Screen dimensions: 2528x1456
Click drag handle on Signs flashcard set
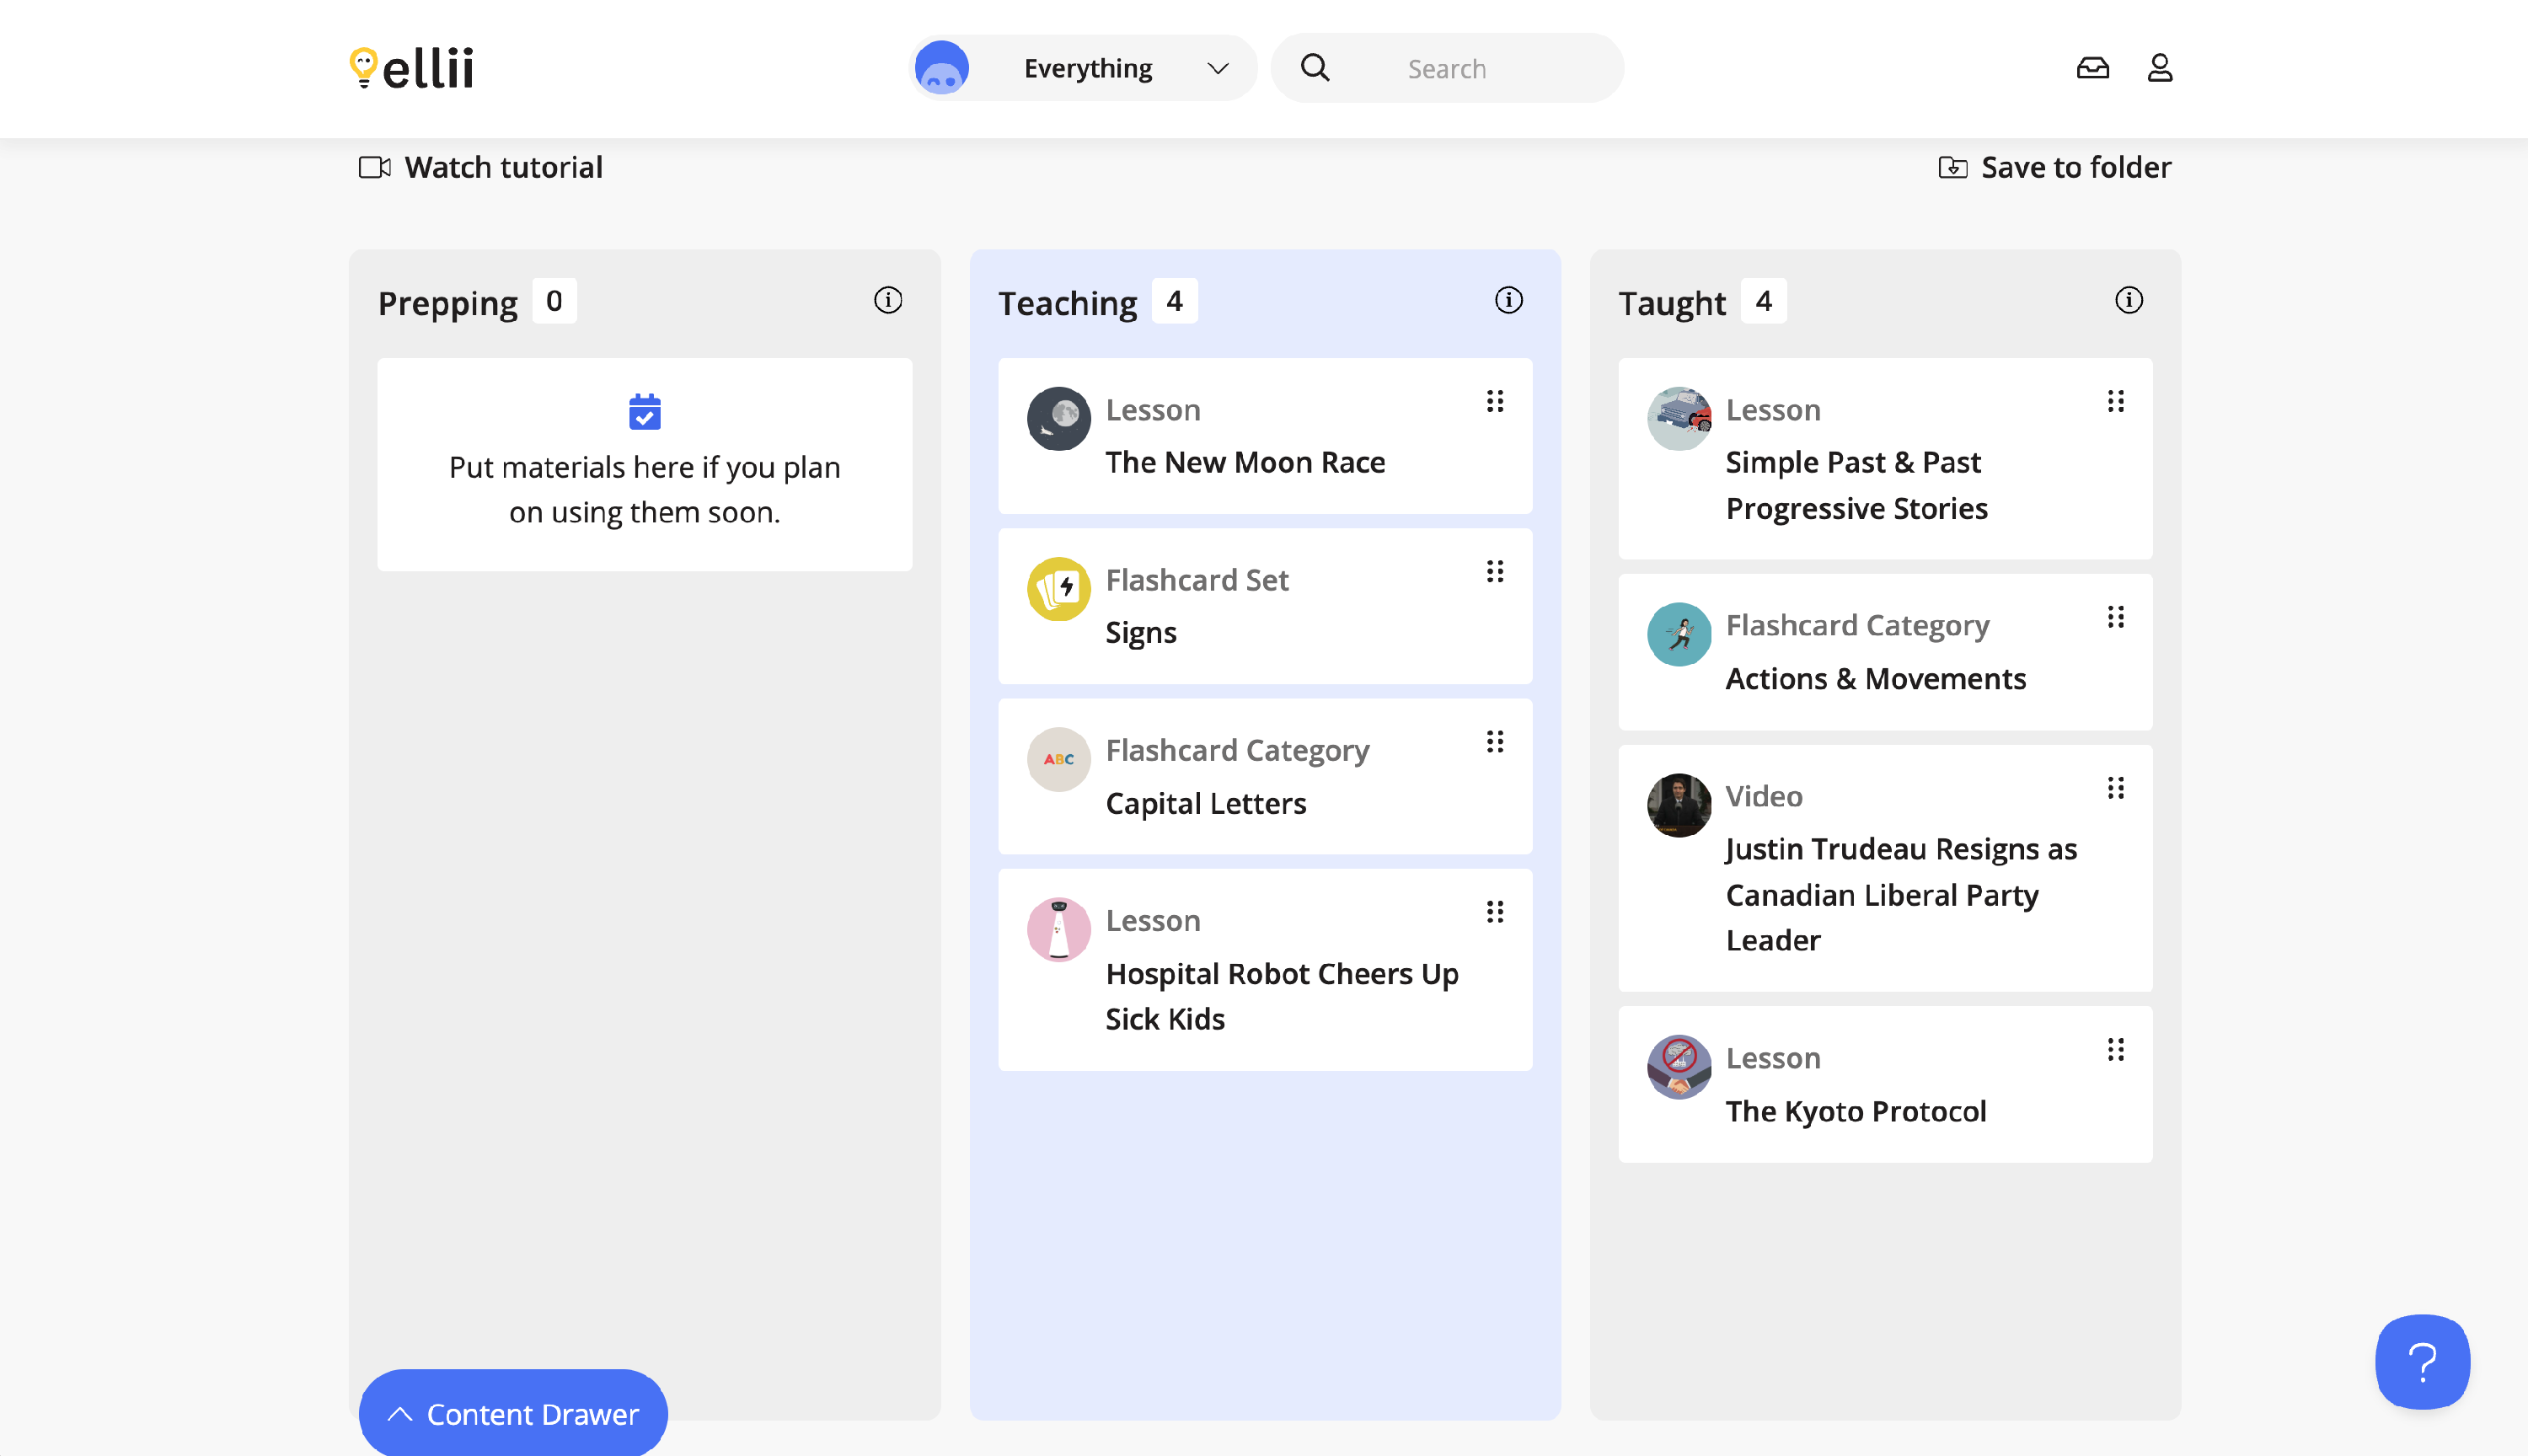[x=1495, y=571]
